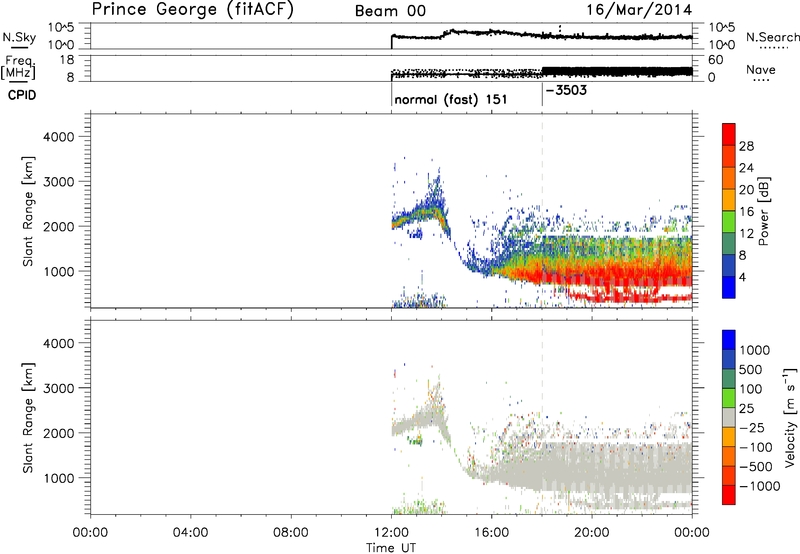Image resolution: width=800 pixels, height=554 pixels.
Task: Click the '28' label on power colorbar
Action: (746, 146)
